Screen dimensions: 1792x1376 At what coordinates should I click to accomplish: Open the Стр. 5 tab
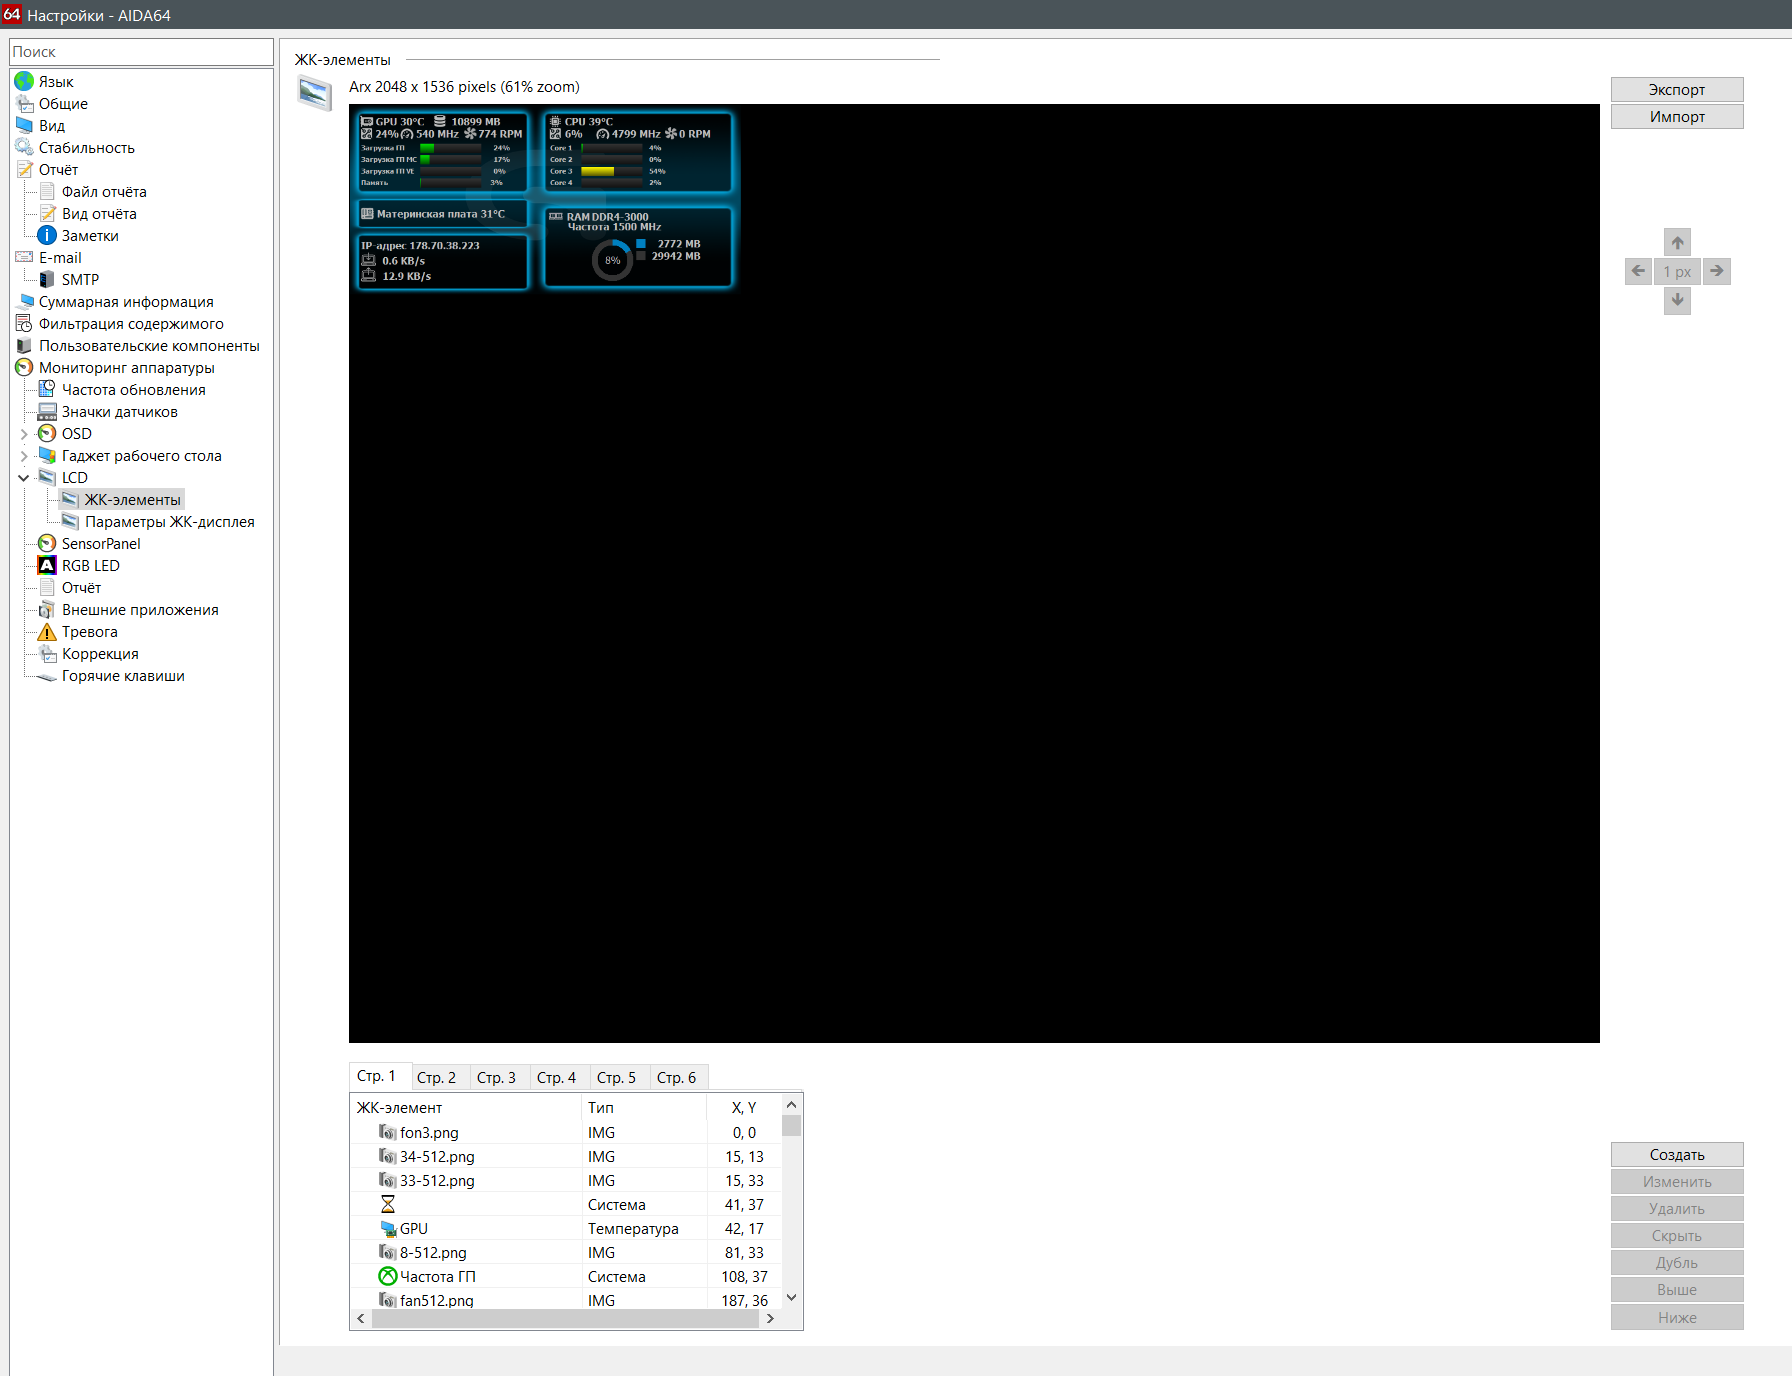pyautogui.click(x=616, y=1077)
